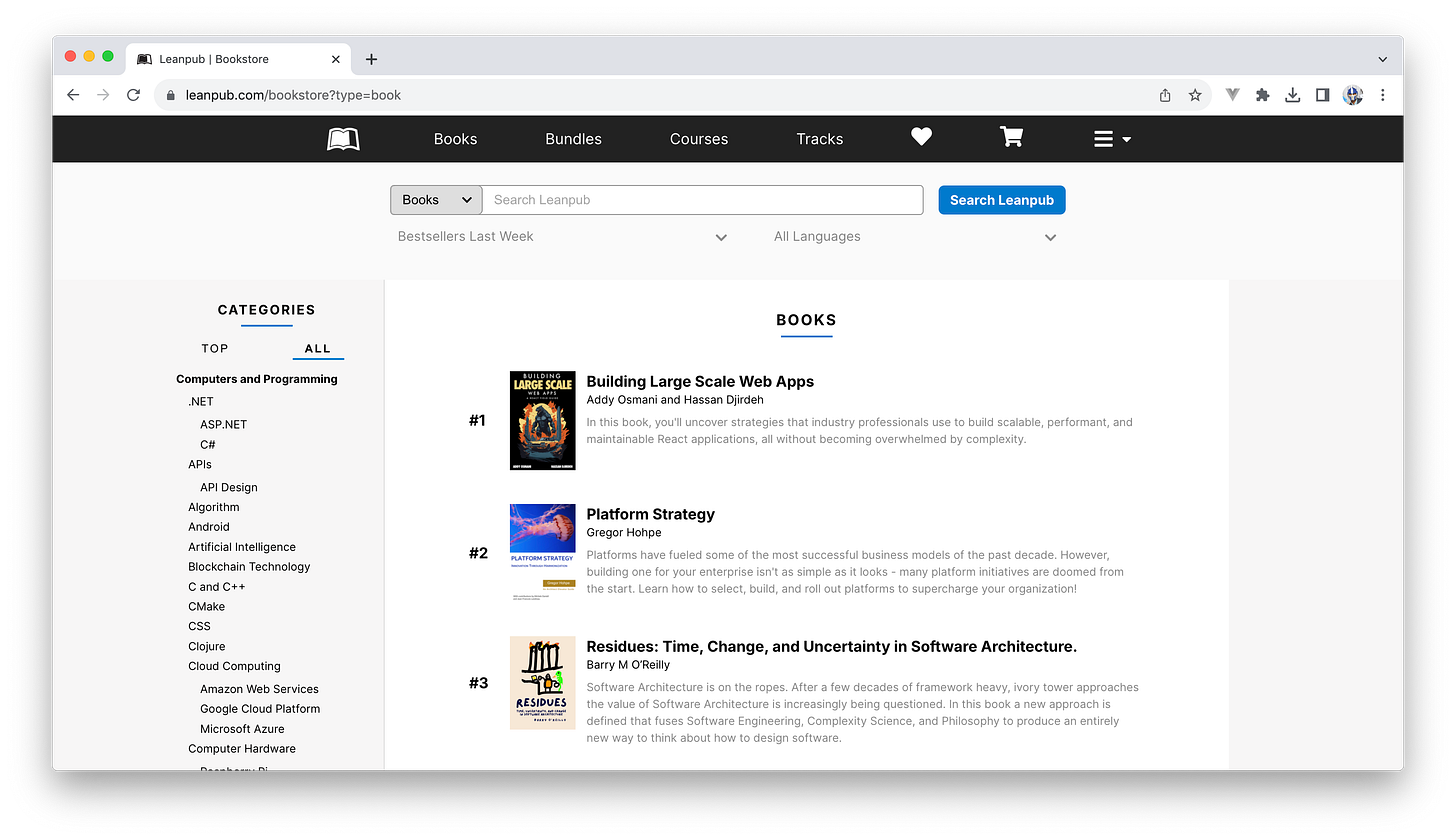Select the CSS category
Viewport: 1456px width, 840px height.
tap(199, 626)
